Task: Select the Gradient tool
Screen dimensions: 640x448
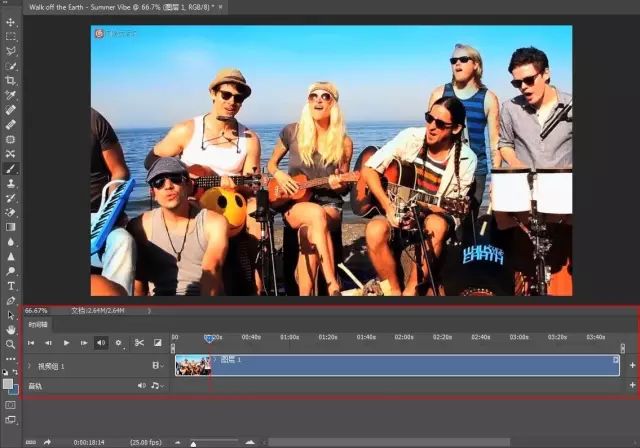Action: coord(11,227)
